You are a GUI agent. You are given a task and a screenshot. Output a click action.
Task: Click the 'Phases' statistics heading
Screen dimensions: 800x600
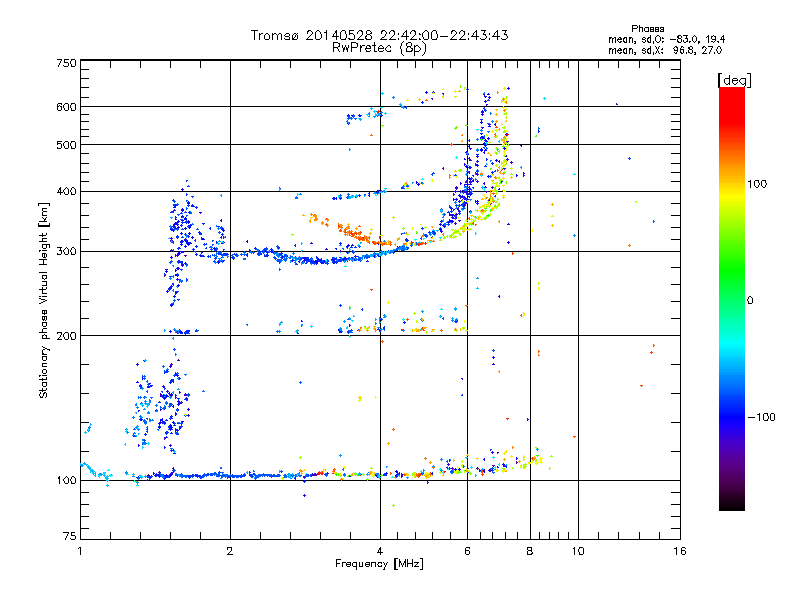(647, 29)
